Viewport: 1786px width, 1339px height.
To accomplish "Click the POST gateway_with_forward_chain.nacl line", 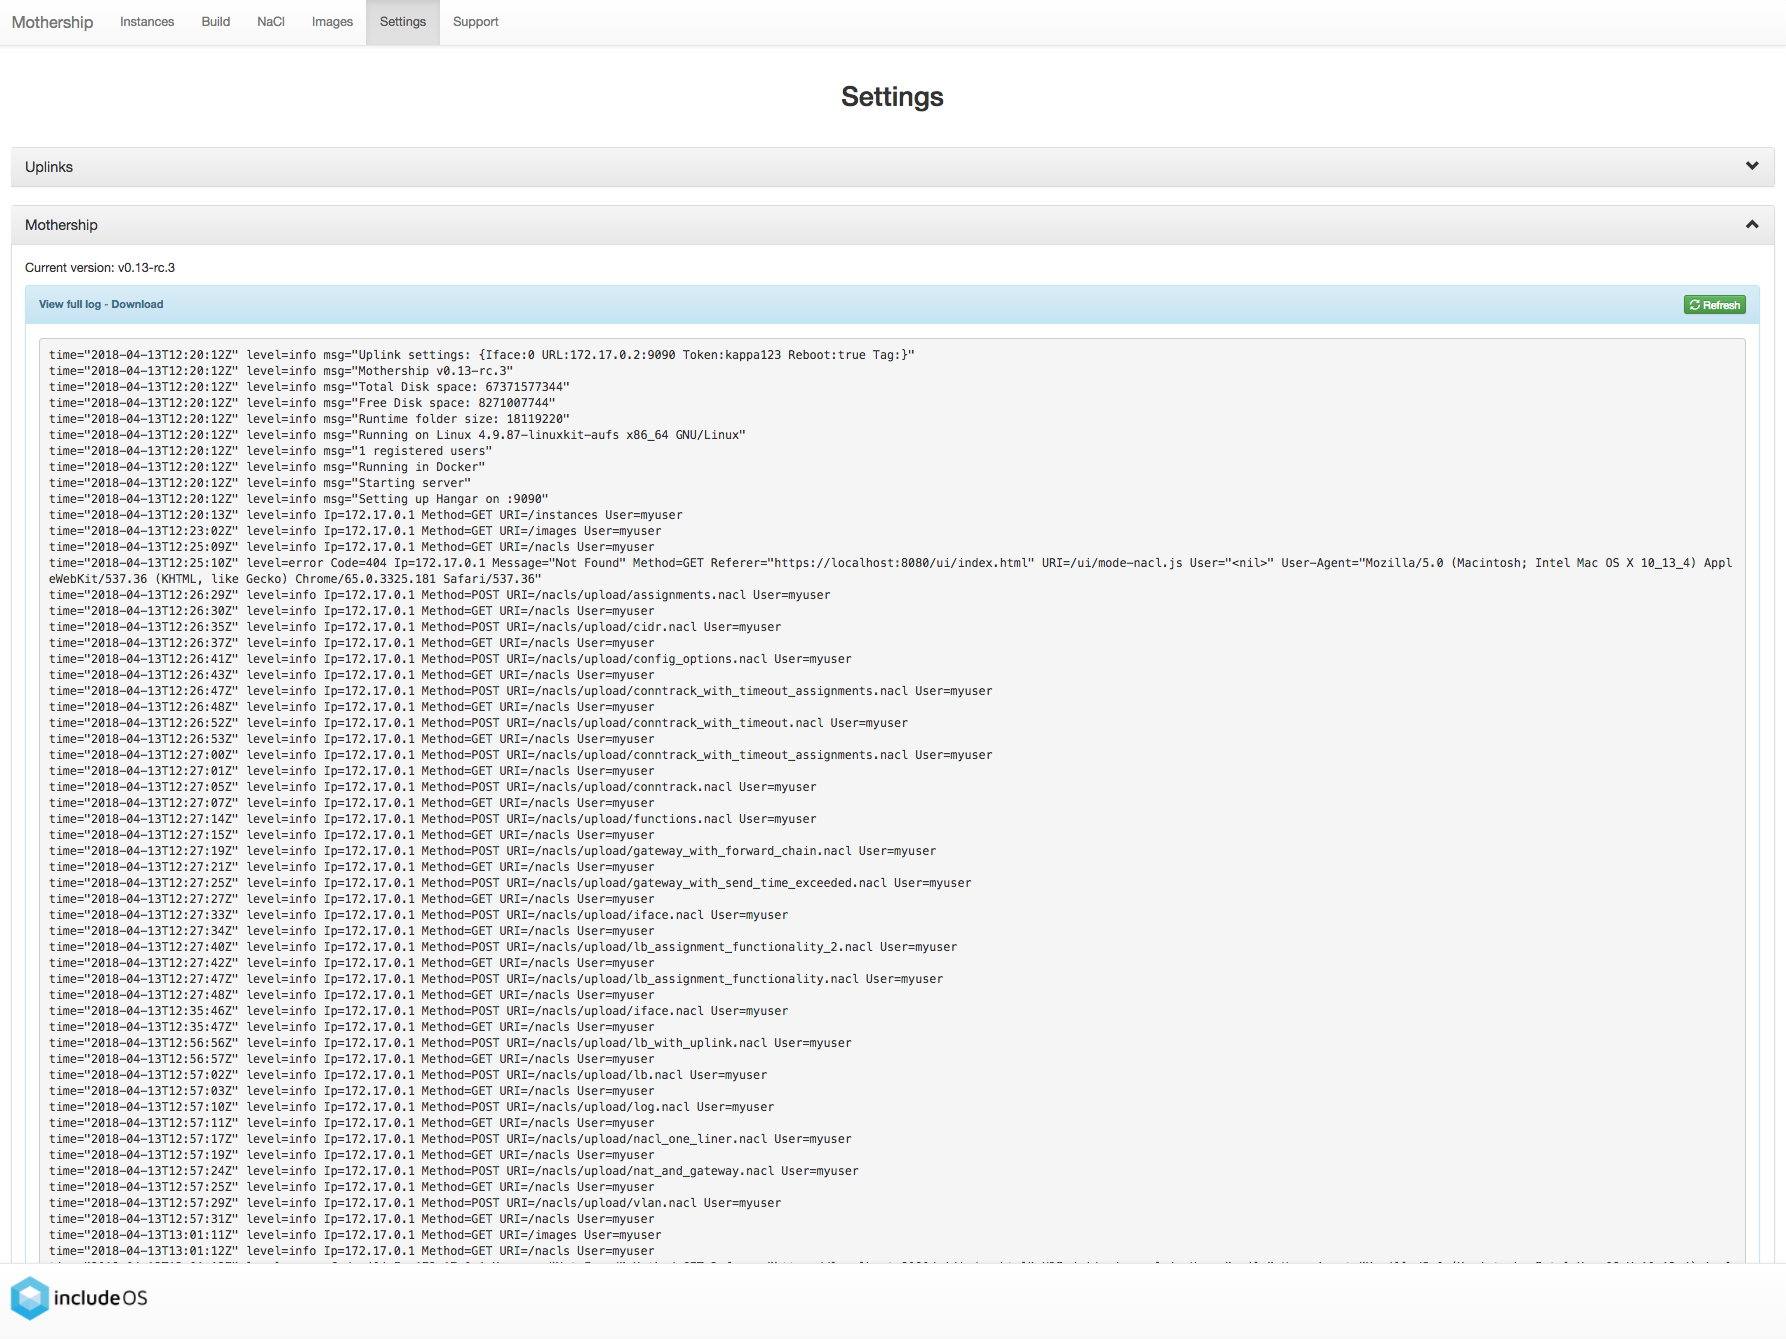I will (x=493, y=851).
